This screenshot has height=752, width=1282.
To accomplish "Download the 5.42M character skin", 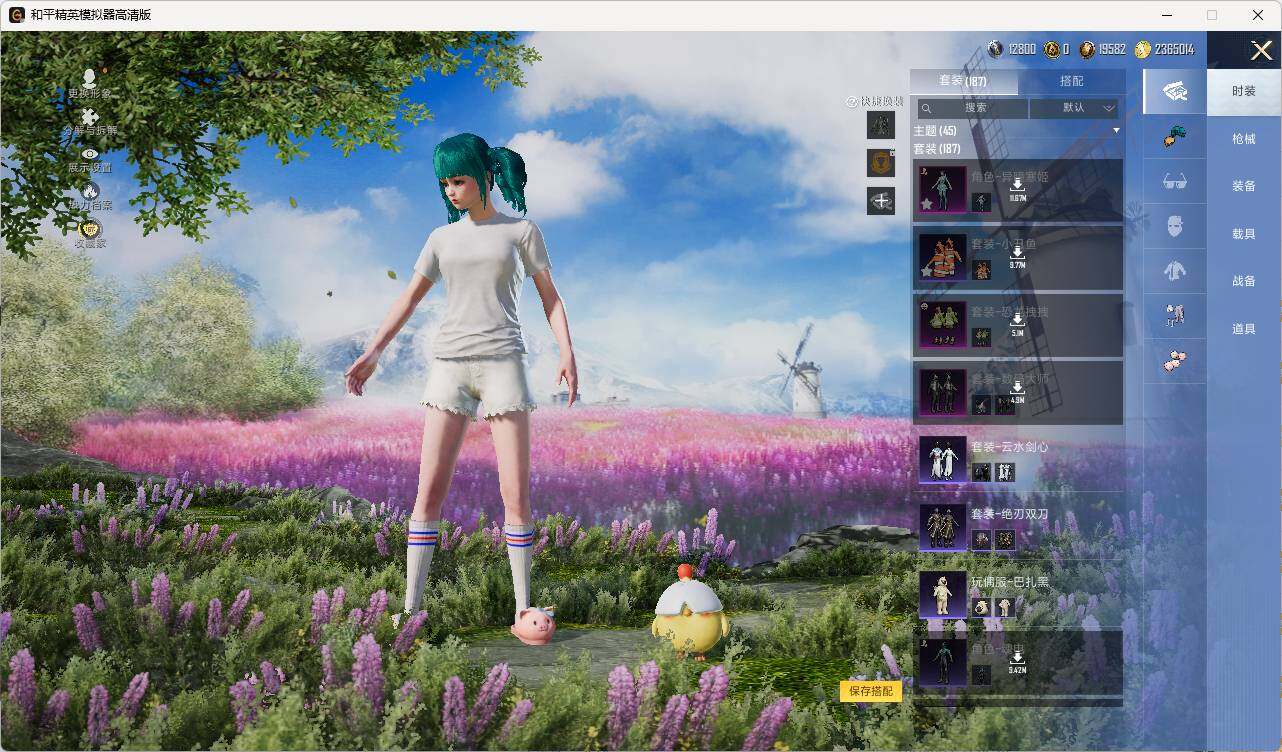I will click(x=1017, y=661).
